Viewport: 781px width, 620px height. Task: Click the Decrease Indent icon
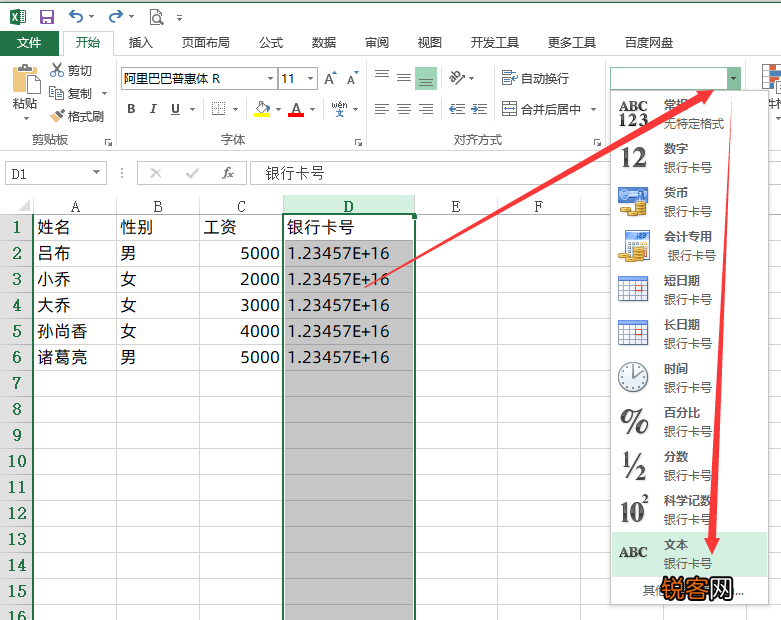pyautogui.click(x=457, y=109)
